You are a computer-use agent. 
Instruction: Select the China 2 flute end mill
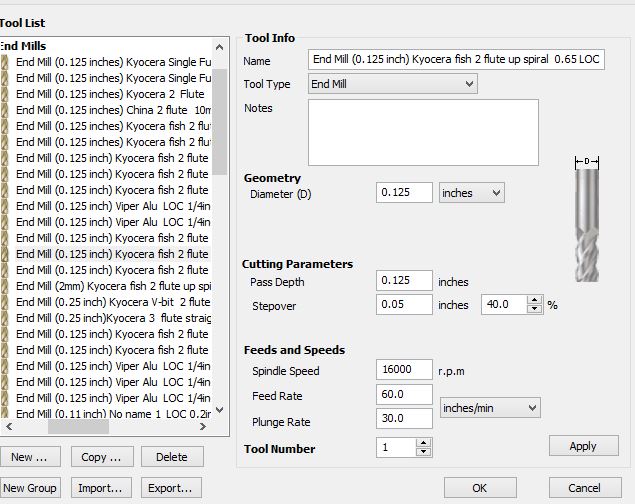(x=111, y=110)
